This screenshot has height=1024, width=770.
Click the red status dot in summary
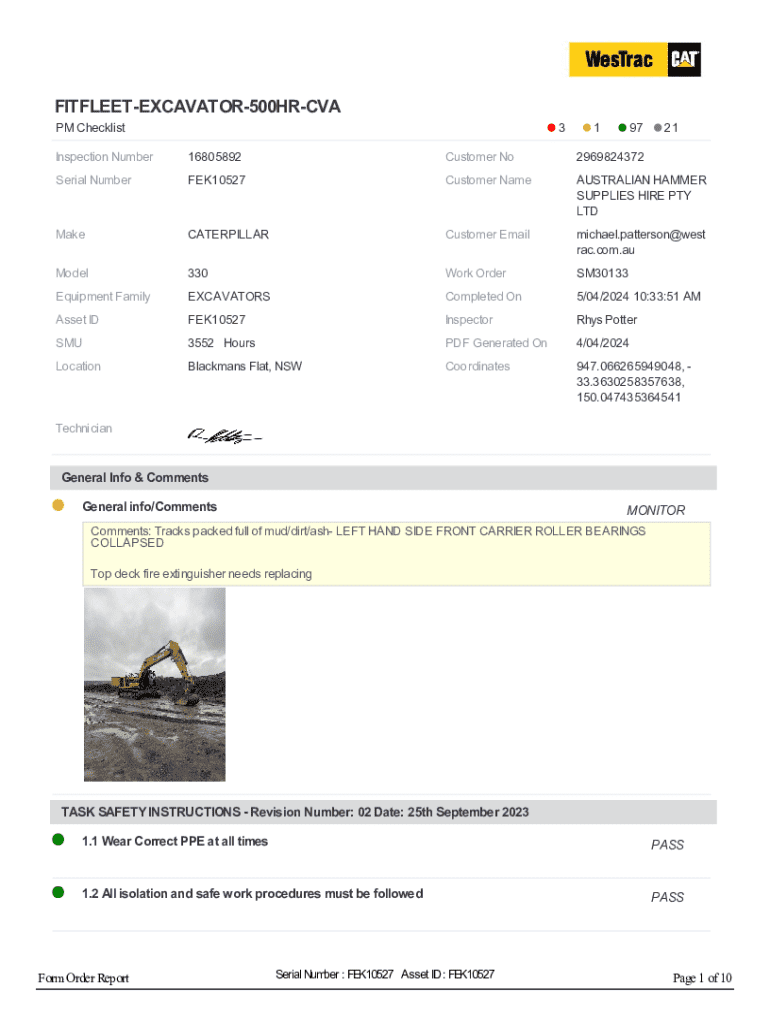pos(551,128)
